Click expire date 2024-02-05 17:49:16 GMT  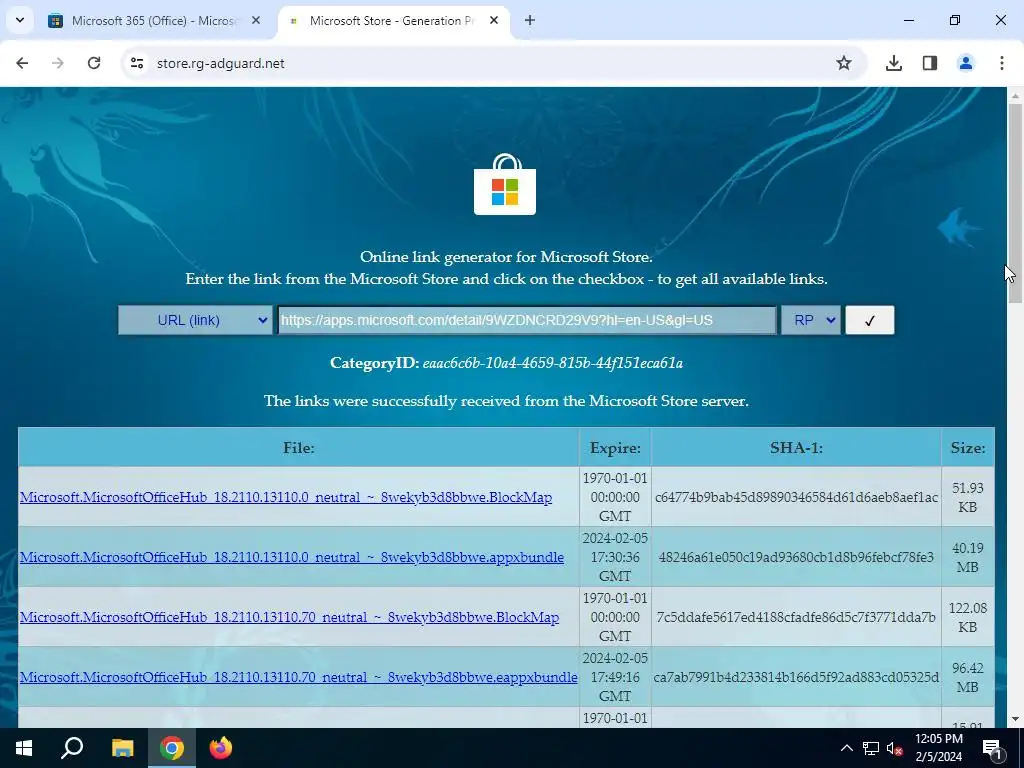click(615, 677)
